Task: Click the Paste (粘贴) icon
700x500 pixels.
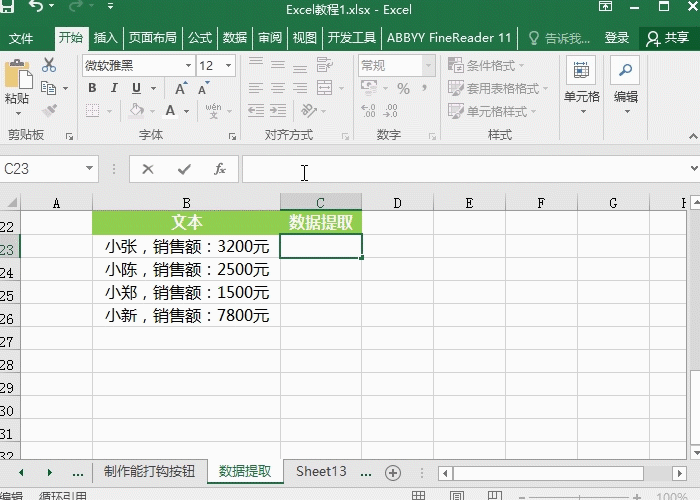Action: (17, 77)
